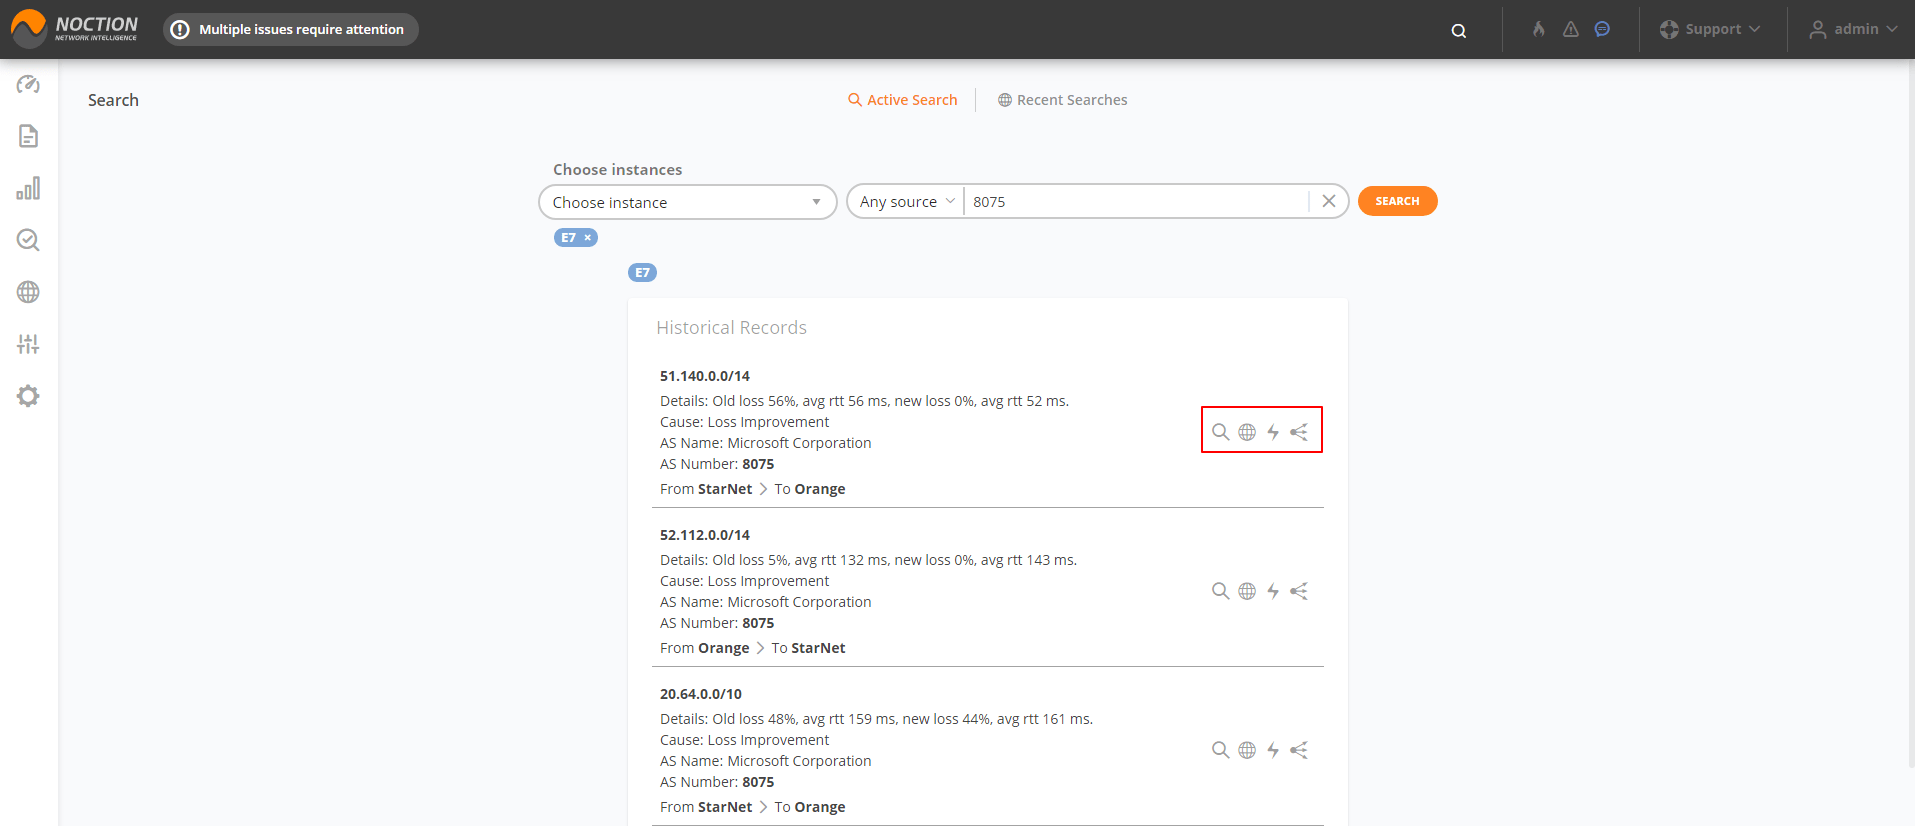Open the dashboard gauge icon in sidebar
1915x826 pixels.
click(28, 84)
